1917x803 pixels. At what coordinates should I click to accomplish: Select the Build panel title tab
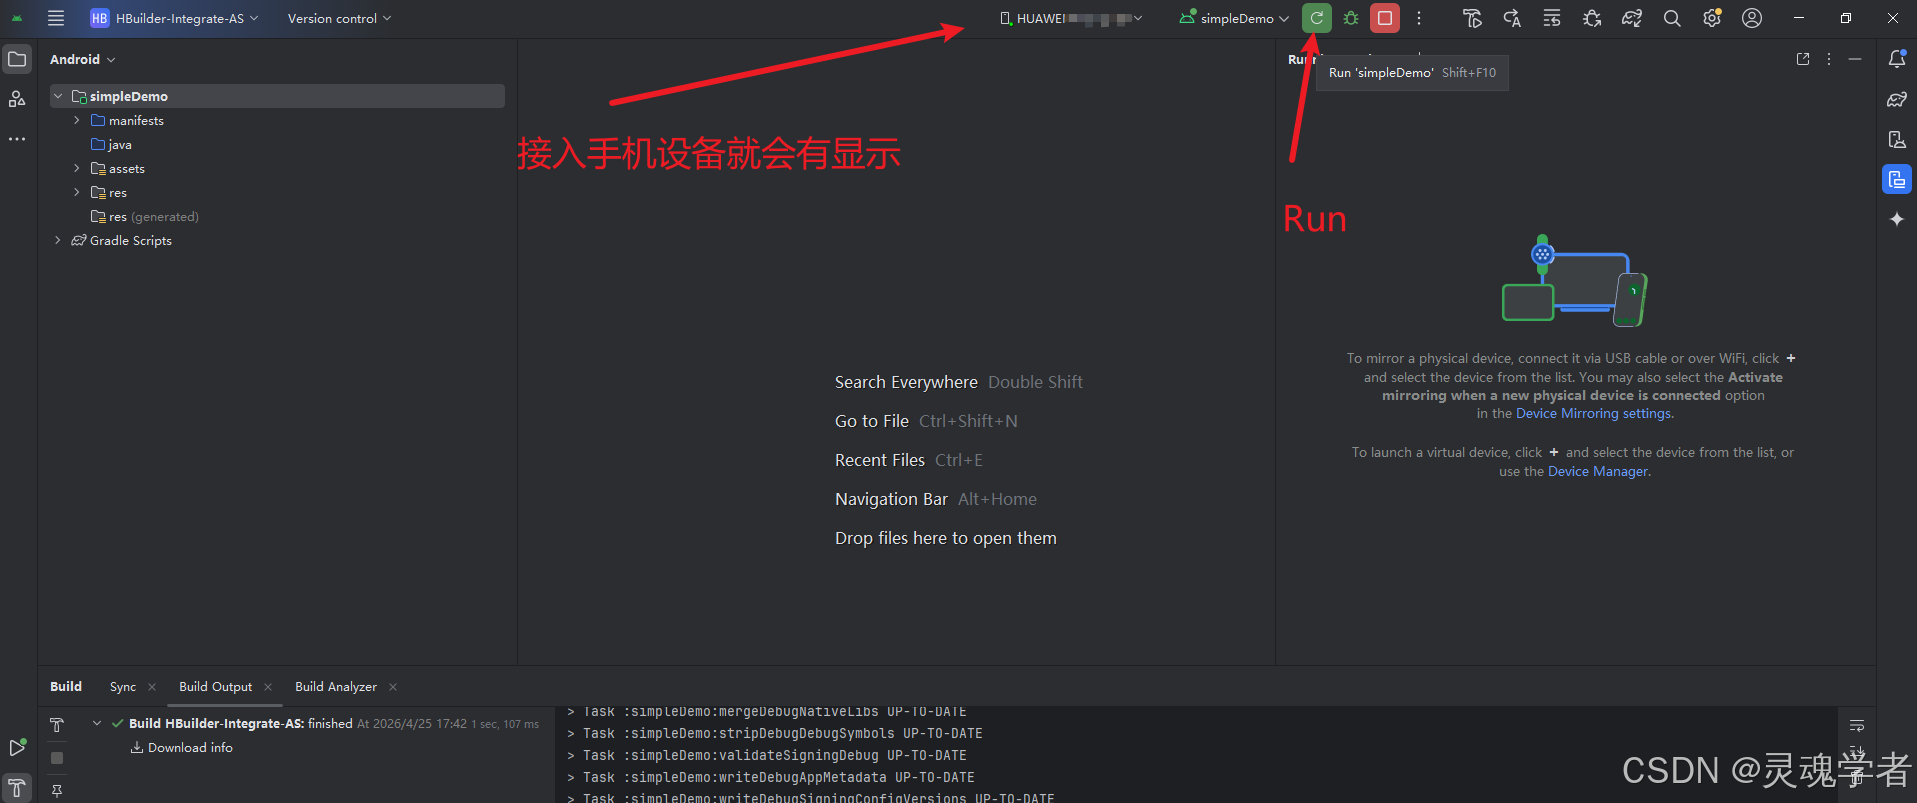[x=66, y=686]
